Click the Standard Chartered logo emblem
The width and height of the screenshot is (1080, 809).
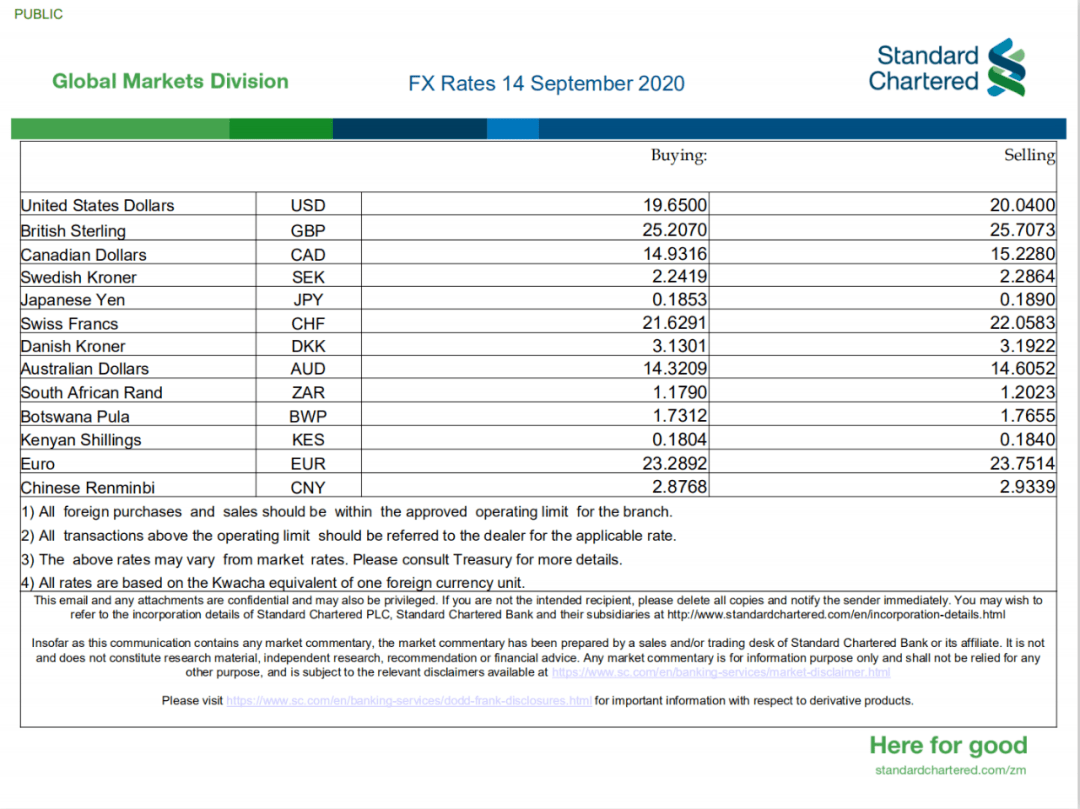tap(1006, 67)
